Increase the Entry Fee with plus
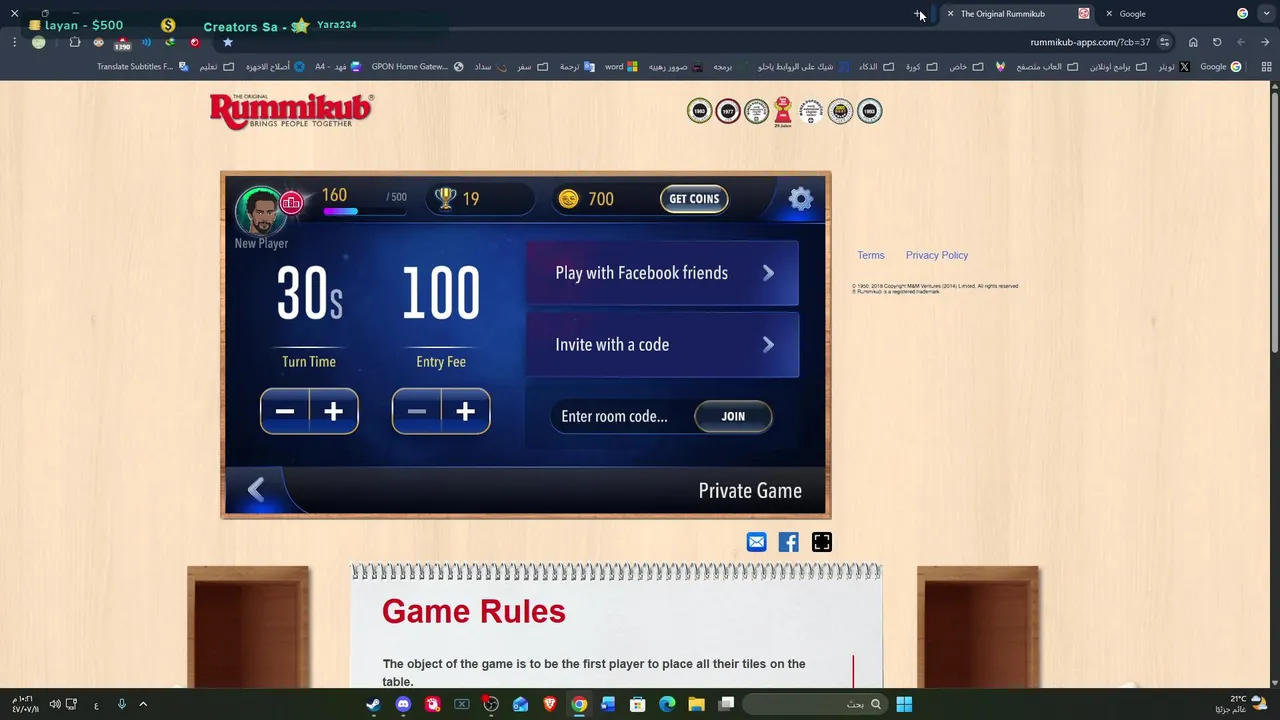 click(465, 411)
